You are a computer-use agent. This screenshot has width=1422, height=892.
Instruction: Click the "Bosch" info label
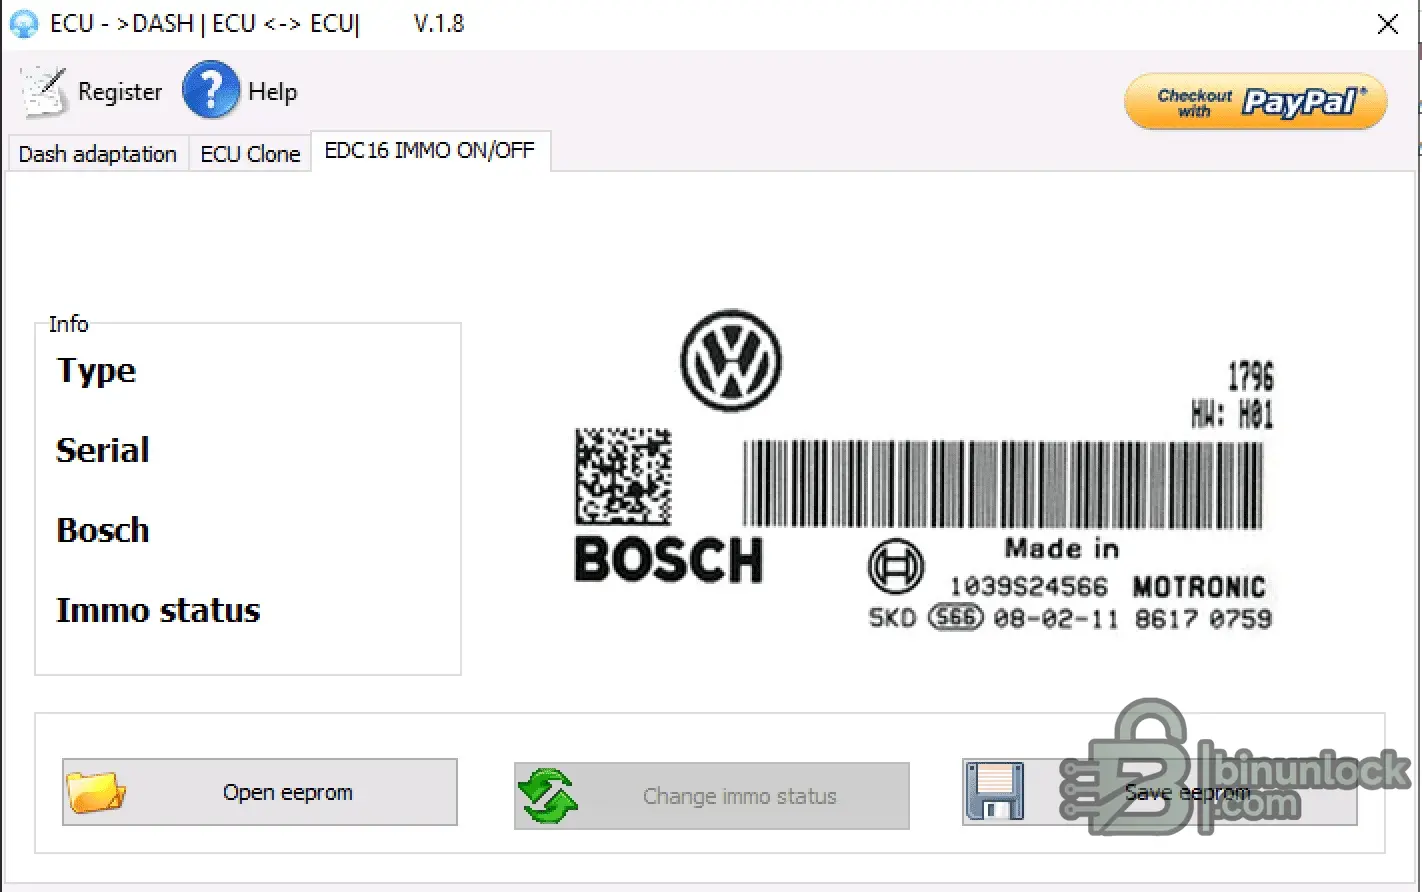point(103,530)
